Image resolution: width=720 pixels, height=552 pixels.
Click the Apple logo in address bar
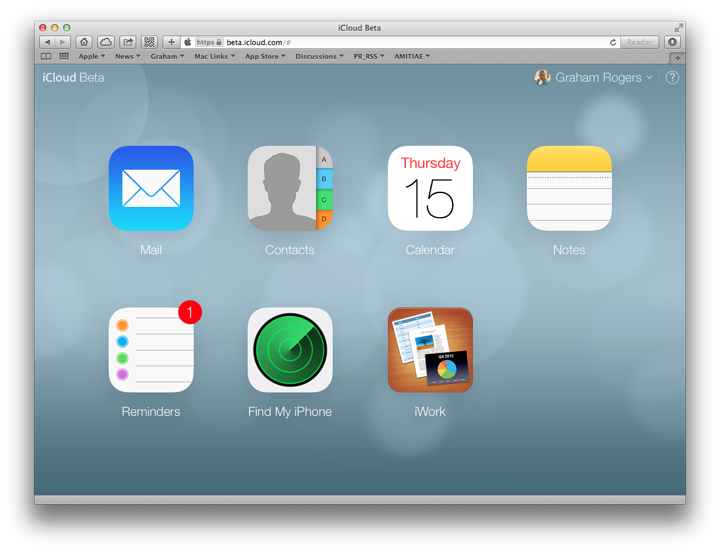point(188,42)
